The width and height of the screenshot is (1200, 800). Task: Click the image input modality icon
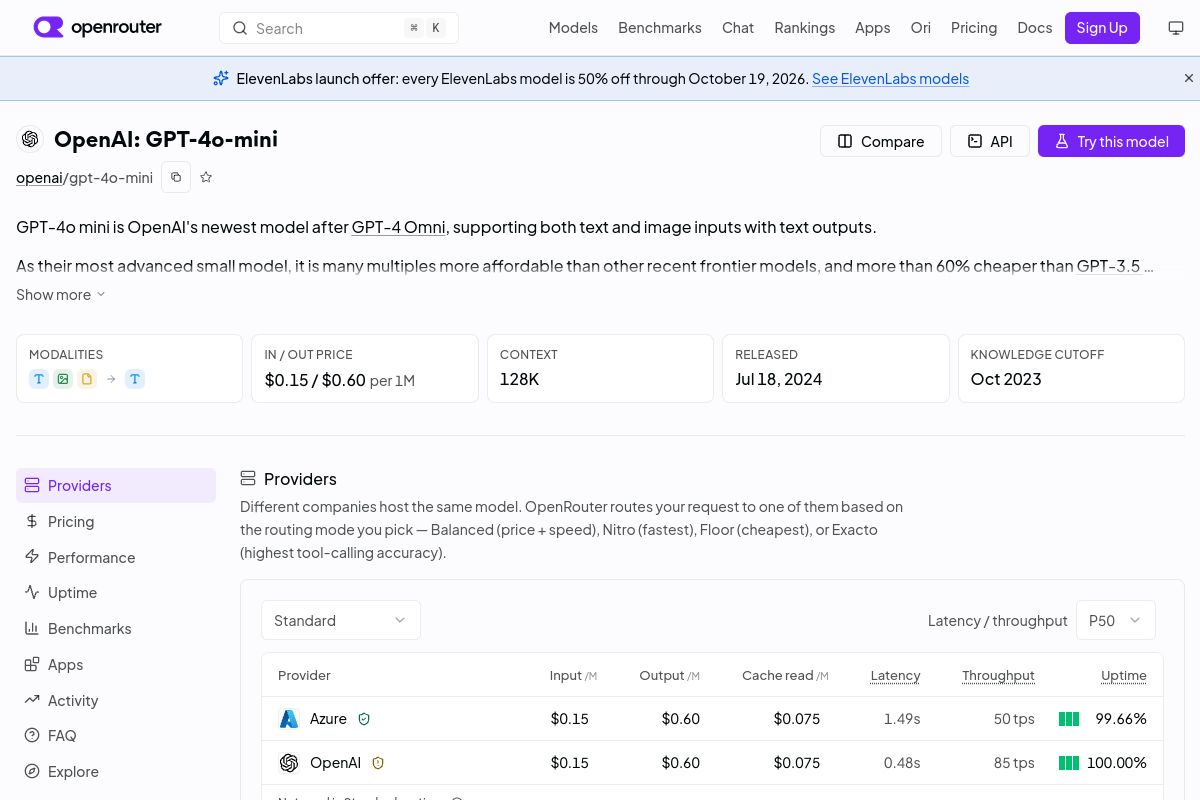pos(63,379)
